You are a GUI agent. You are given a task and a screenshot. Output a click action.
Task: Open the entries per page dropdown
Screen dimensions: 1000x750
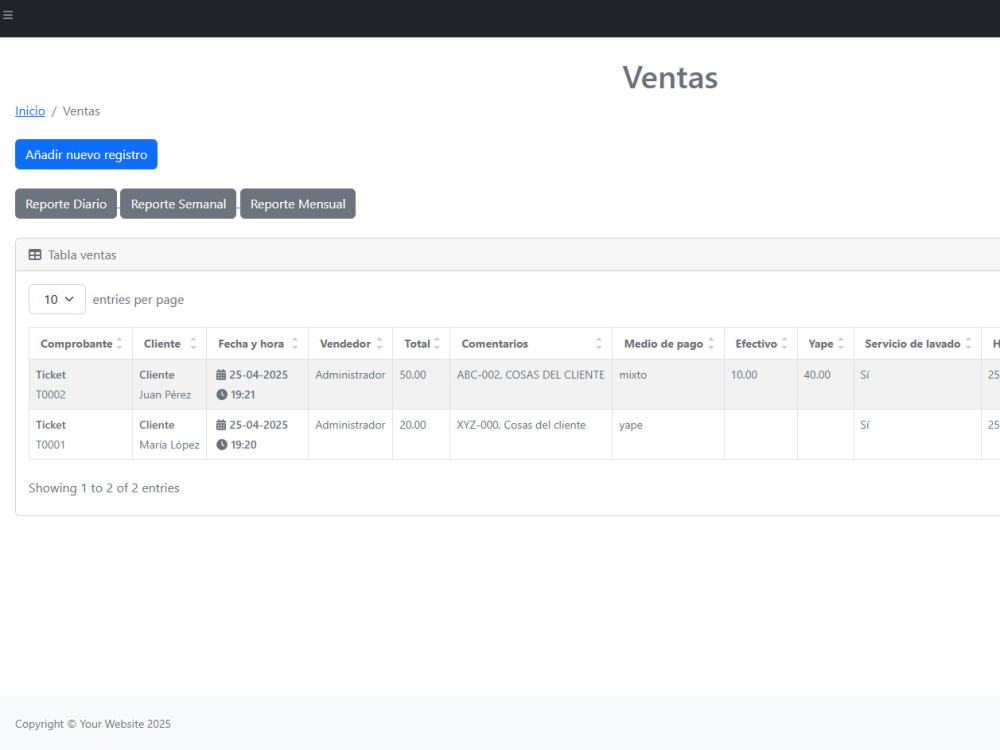click(x=57, y=299)
